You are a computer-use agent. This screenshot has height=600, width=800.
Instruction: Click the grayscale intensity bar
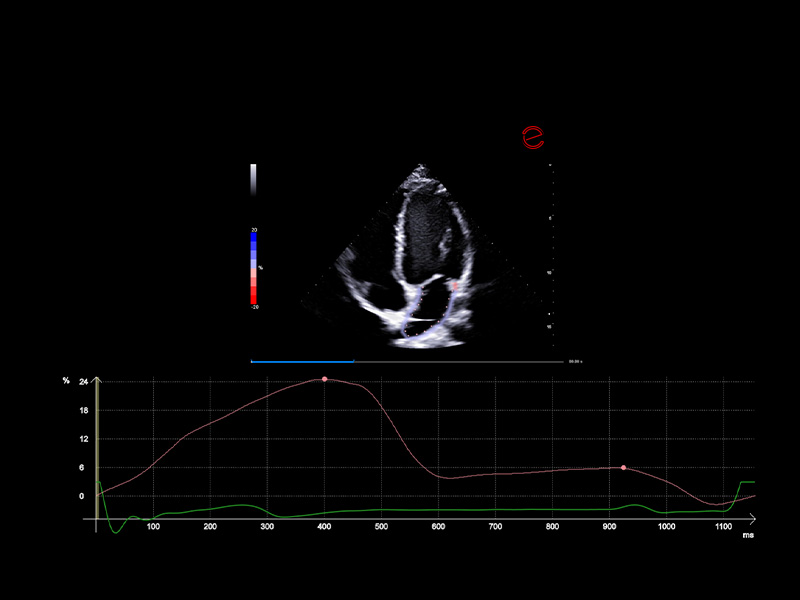click(x=254, y=179)
